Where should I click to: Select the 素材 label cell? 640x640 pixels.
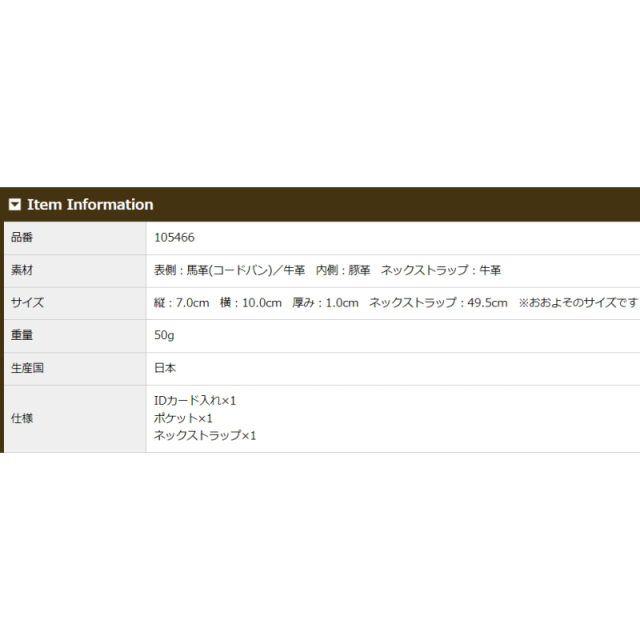click(x=75, y=271)
